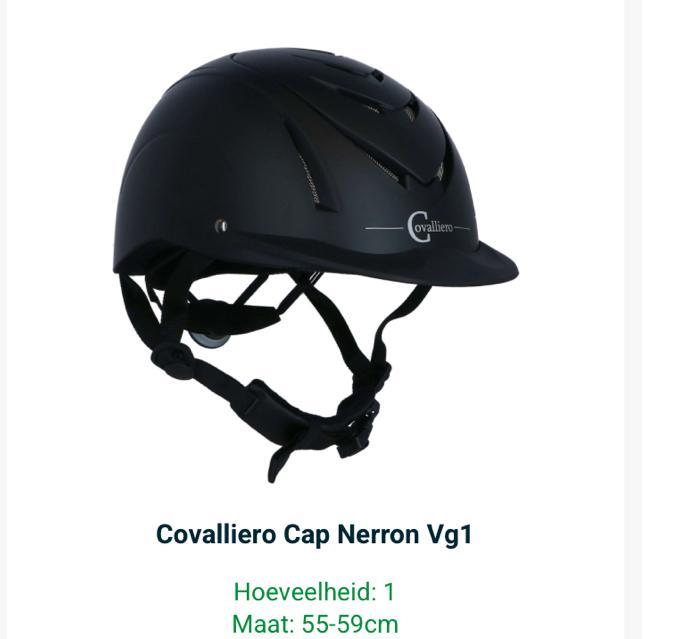Click the loose chin strap end

pyautogui.click(x=283, y=459)
